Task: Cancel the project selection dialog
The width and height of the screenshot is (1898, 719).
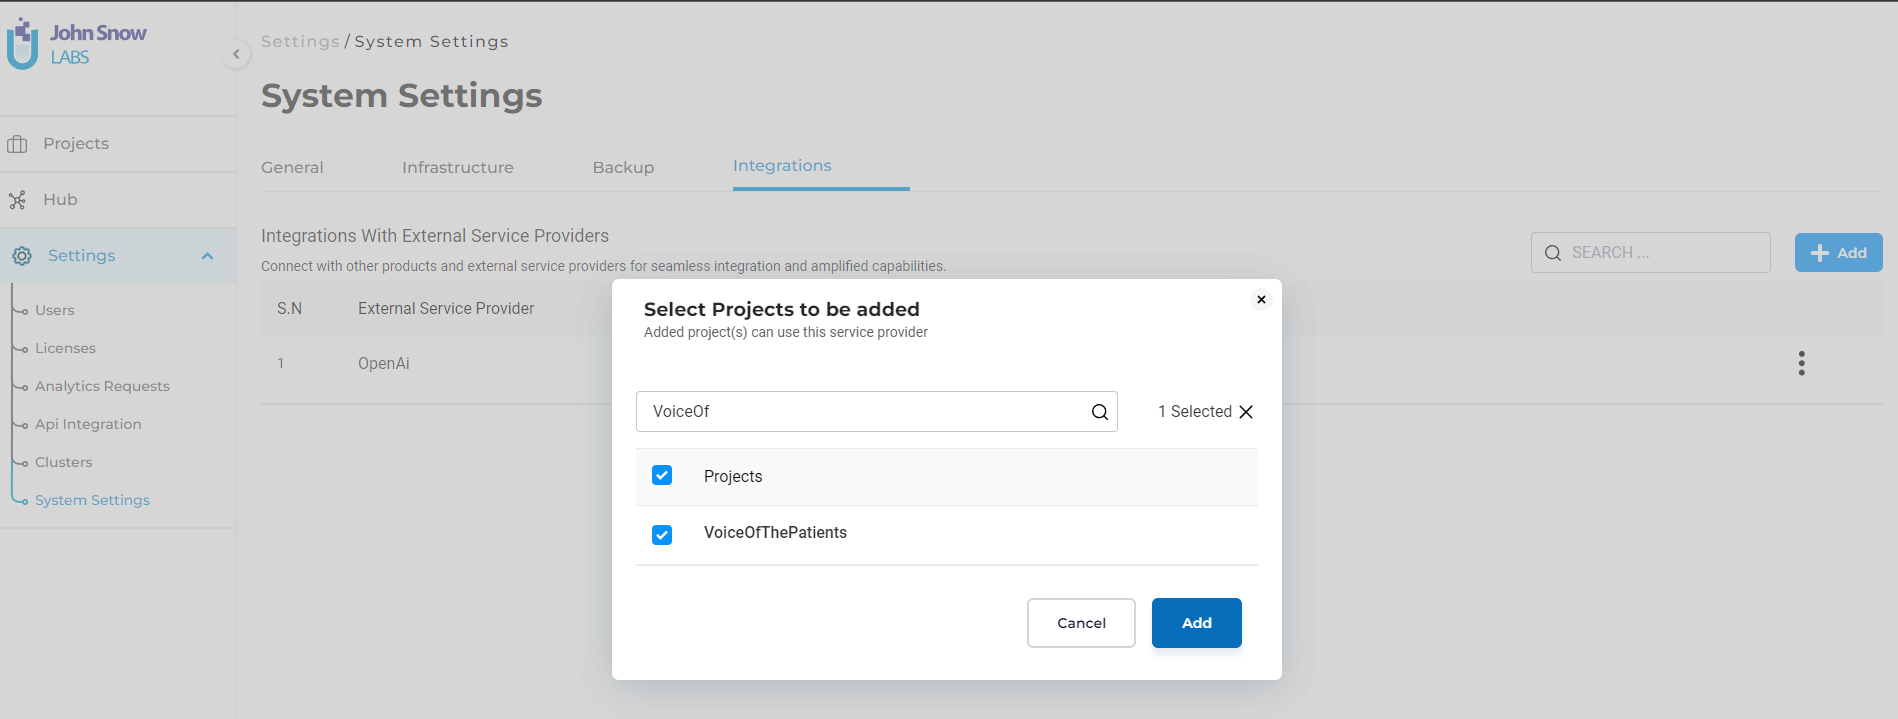Action: coord(1081,623)
